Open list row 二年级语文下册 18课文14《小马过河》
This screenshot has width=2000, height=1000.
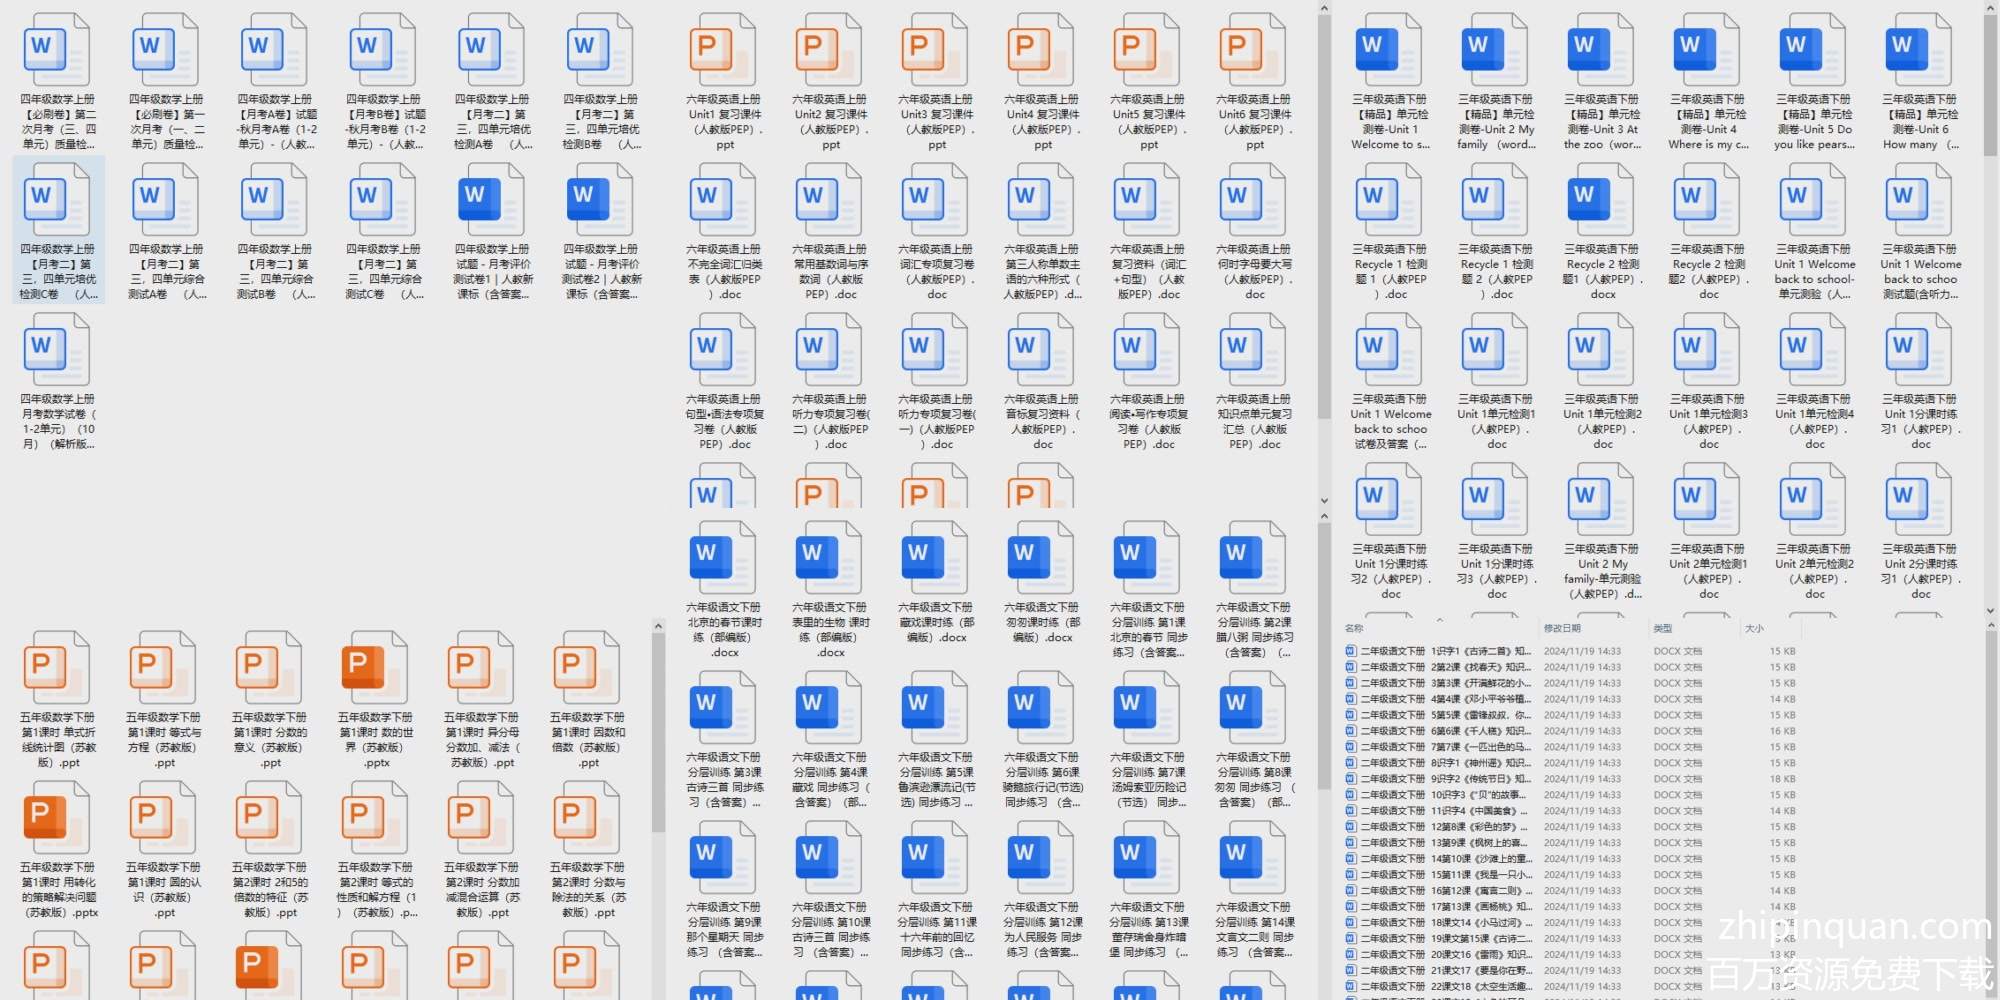click(1570, 923)
